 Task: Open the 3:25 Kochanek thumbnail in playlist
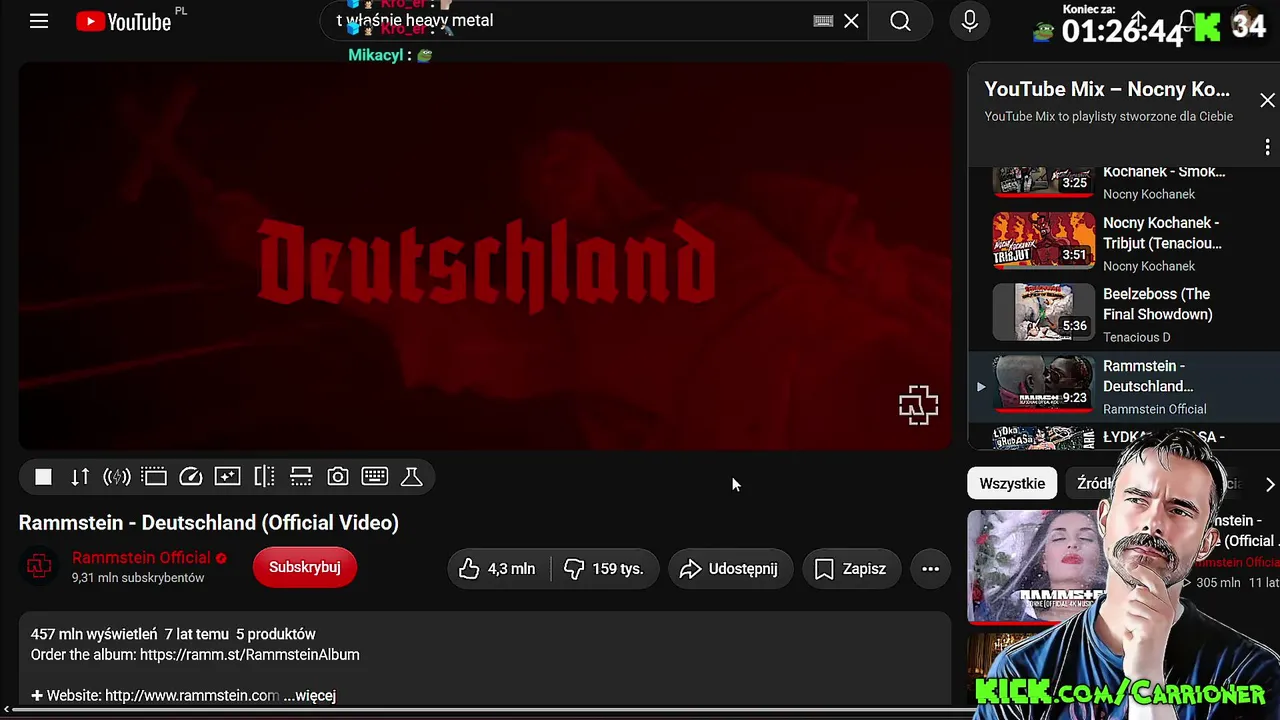tap(1043, 181)
